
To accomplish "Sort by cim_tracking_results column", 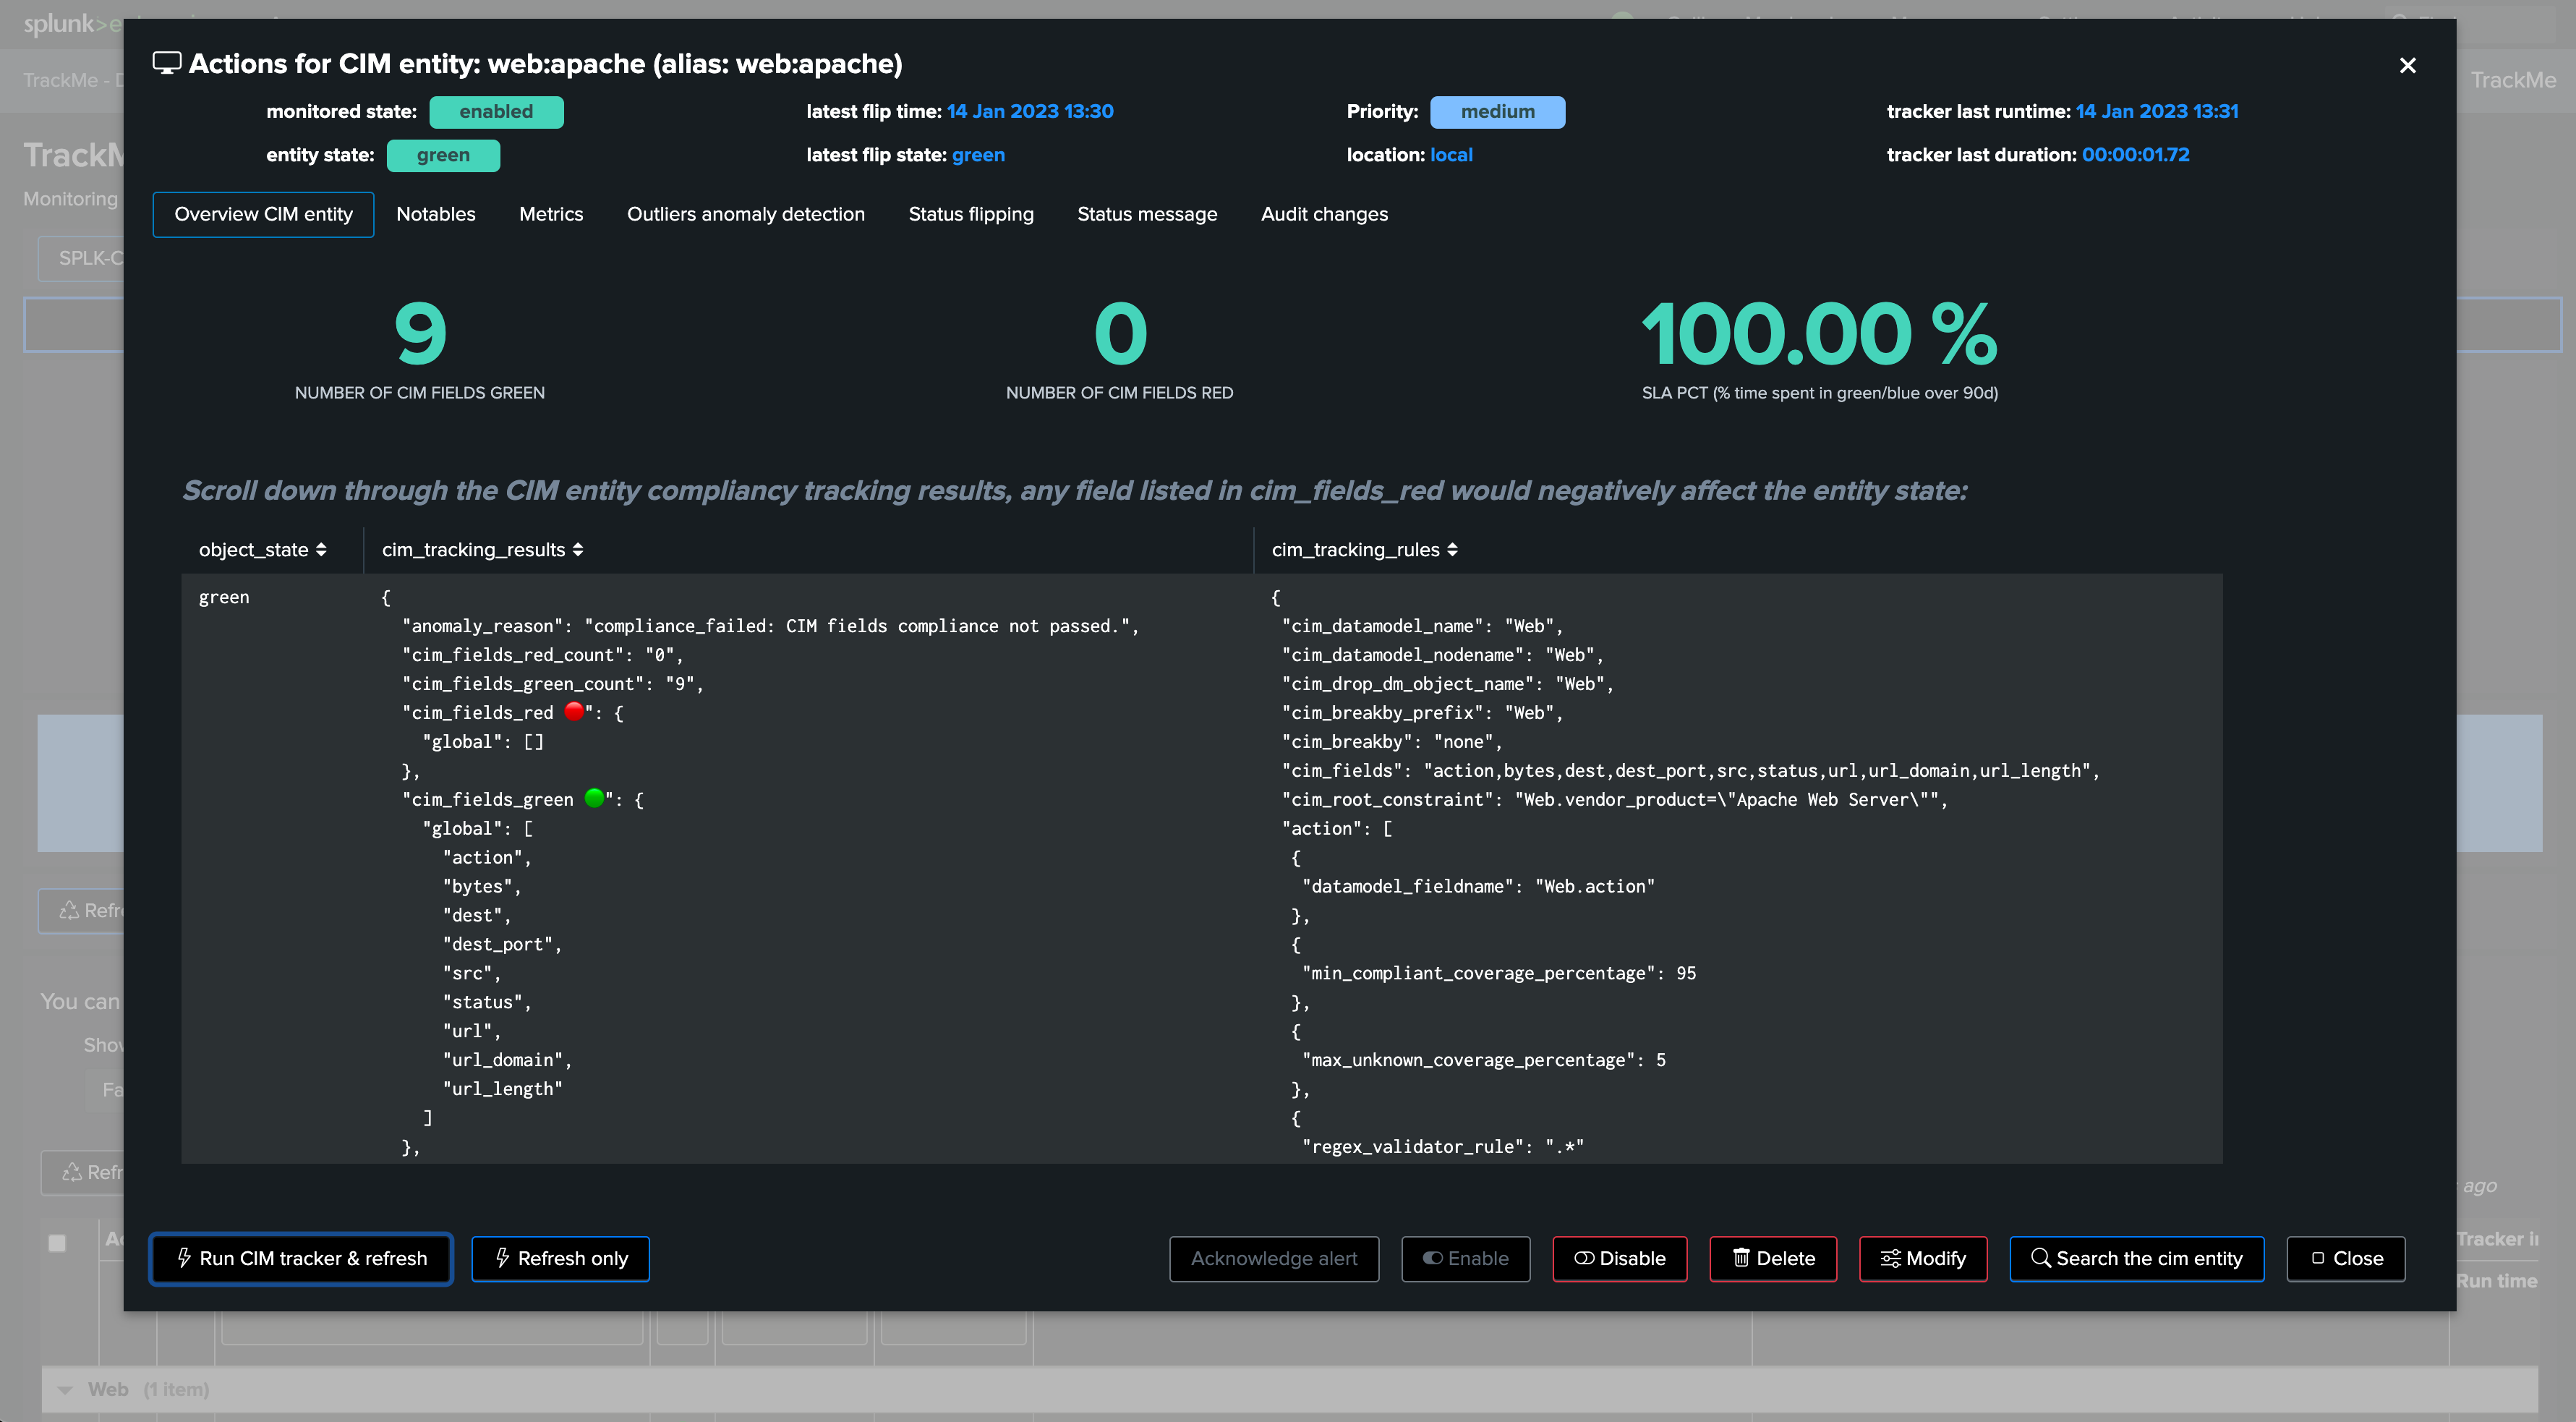I will coord(482,550).
